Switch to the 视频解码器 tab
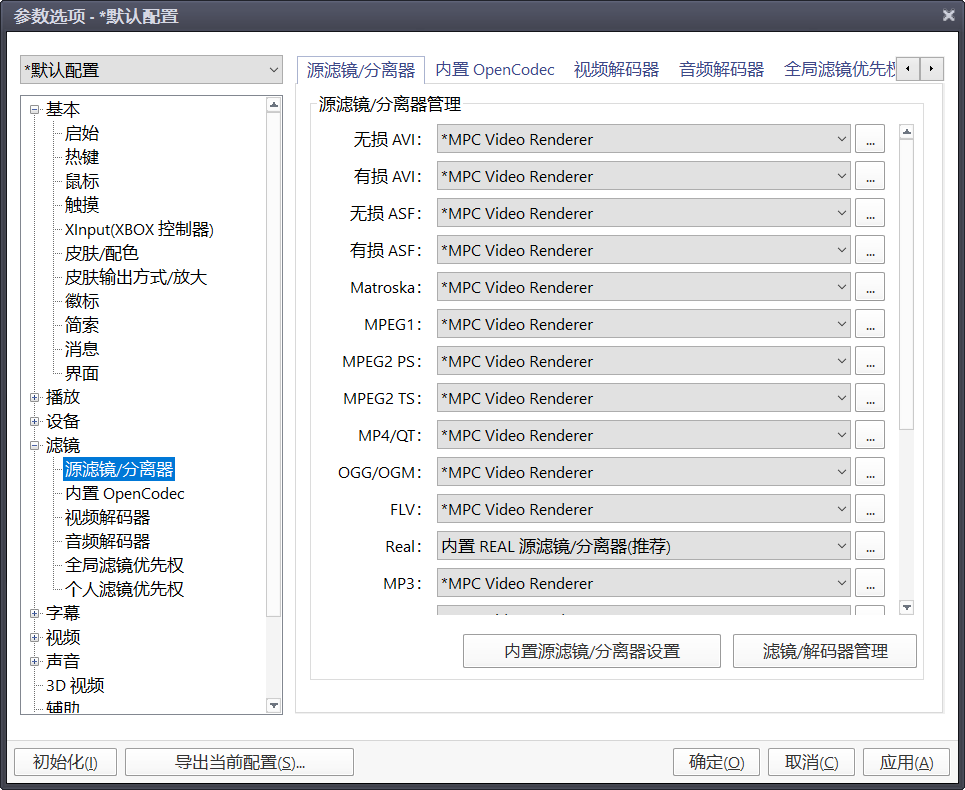The width and height of the screenshot is (965, 790). [616, 70]
